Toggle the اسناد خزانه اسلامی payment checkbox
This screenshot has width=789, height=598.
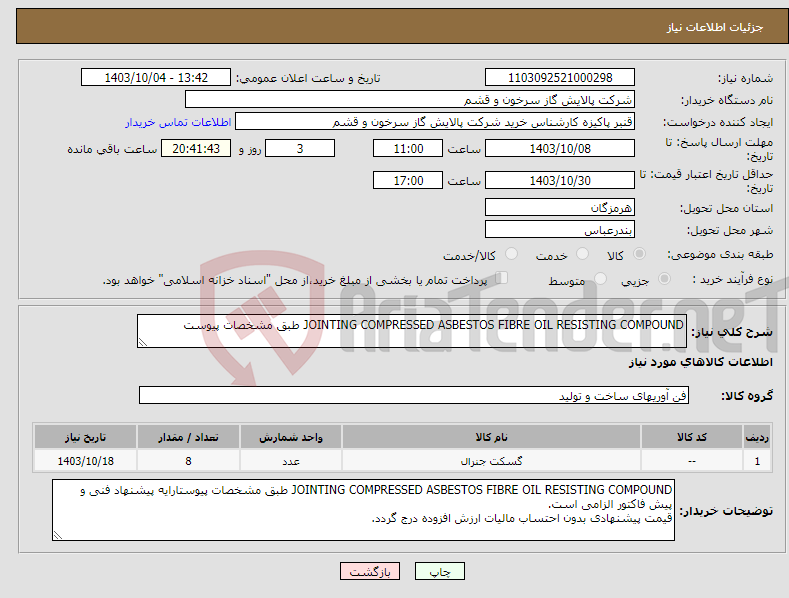502,278
